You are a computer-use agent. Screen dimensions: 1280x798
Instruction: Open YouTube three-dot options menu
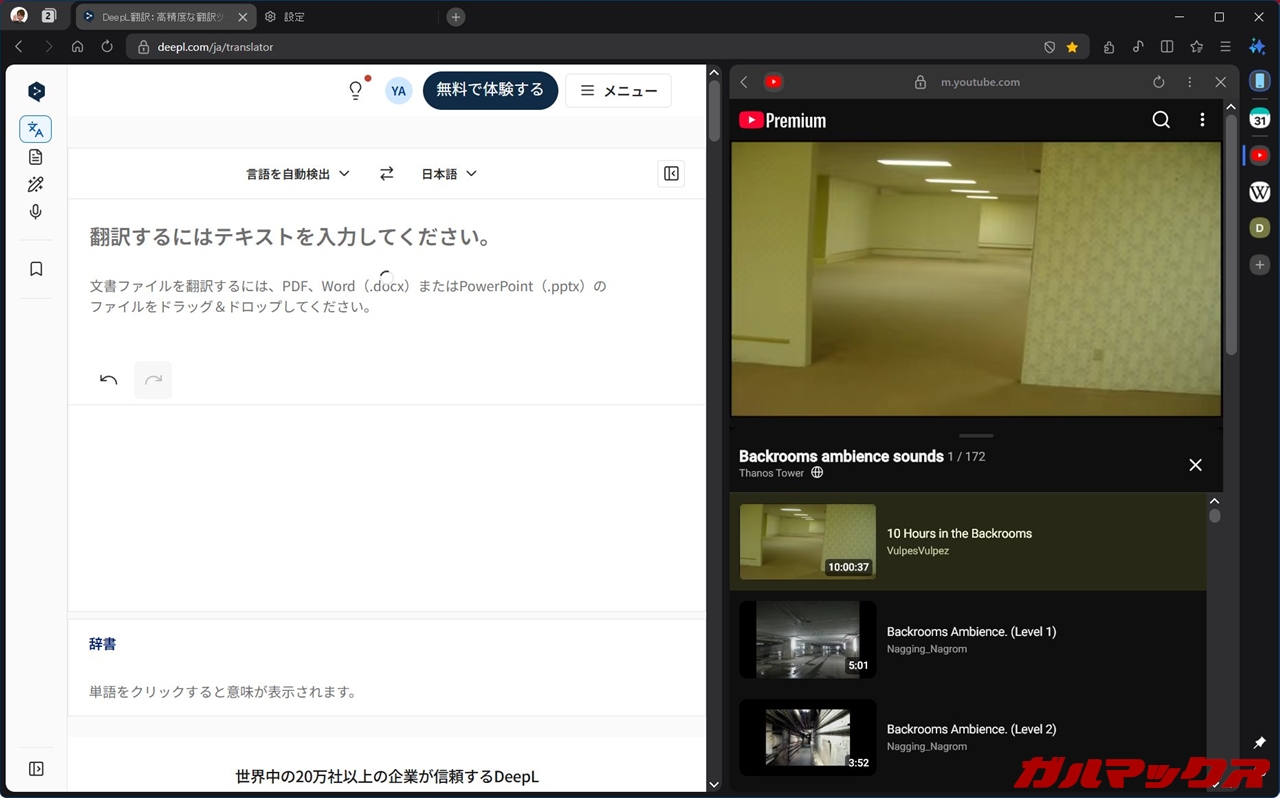coord(1202,120)
